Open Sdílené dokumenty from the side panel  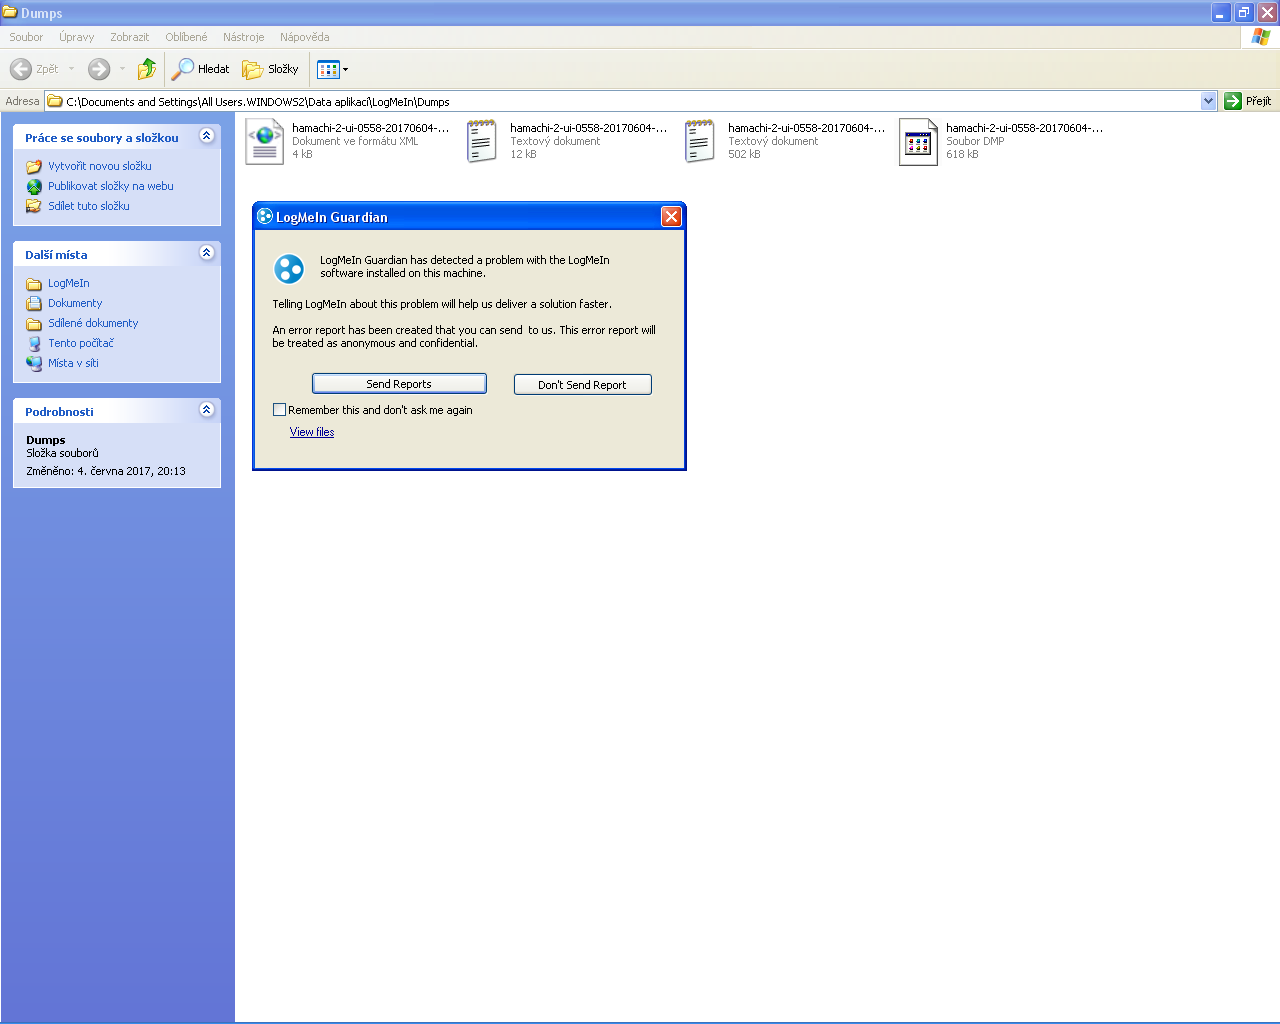[93, 323]
